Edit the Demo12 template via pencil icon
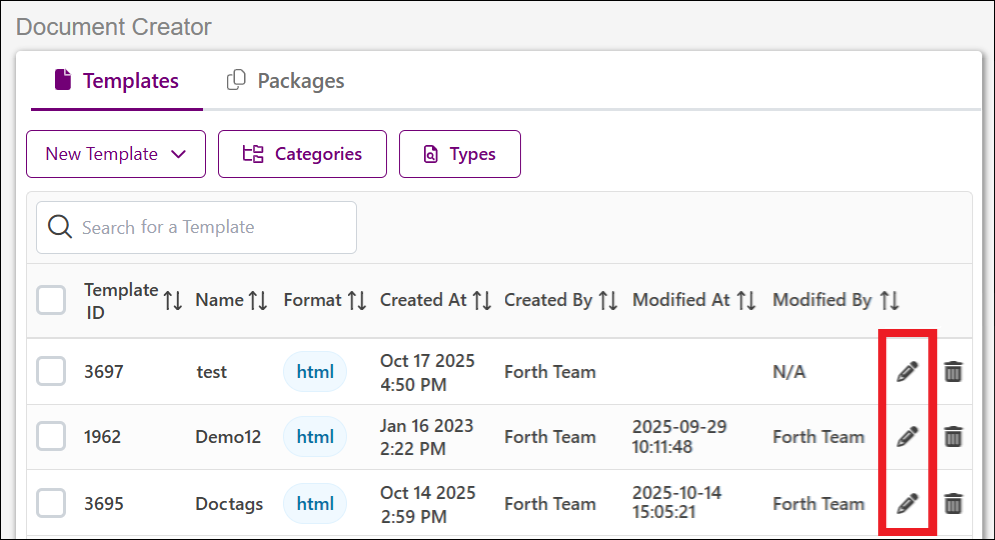Viewport: 995px width, 540px height. (907, 437)
